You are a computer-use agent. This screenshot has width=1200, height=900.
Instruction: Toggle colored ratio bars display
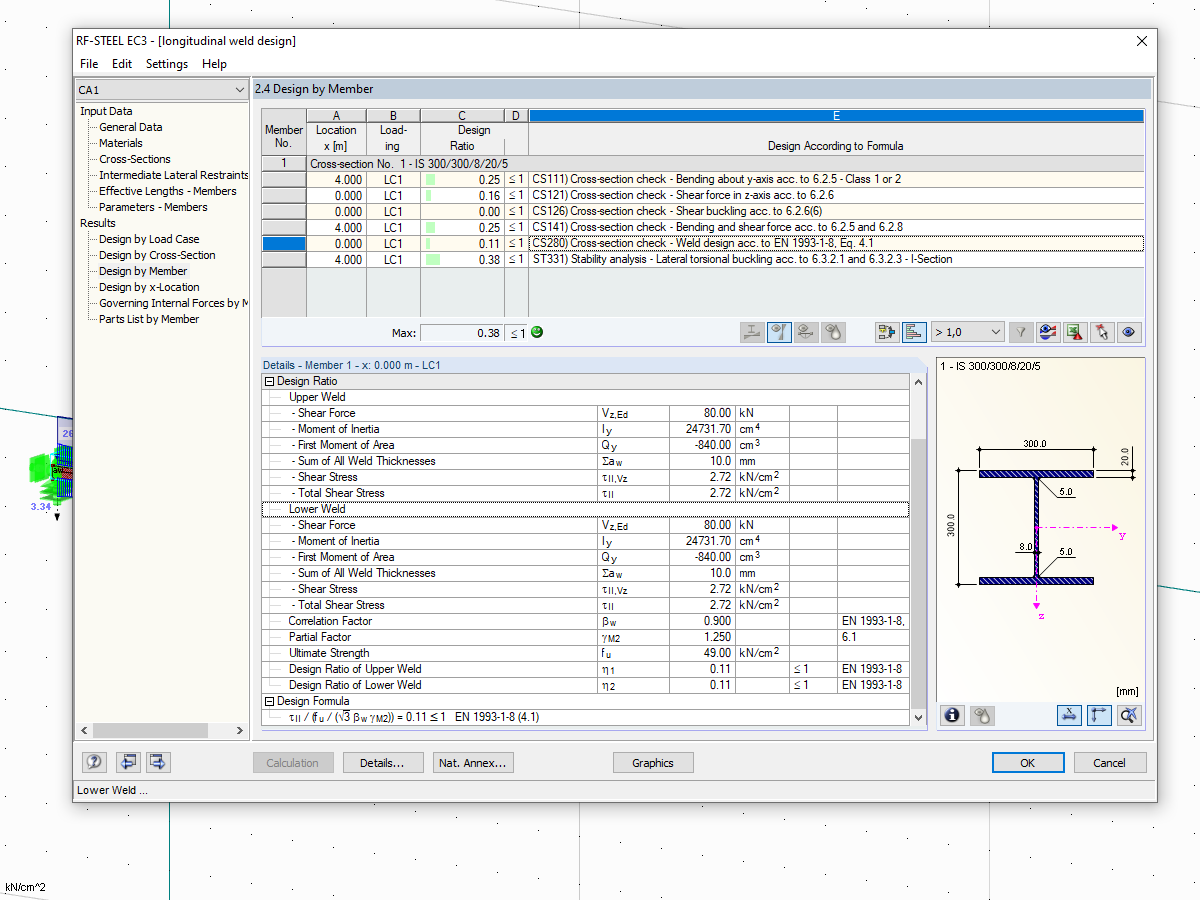click(x=914, y=333)
